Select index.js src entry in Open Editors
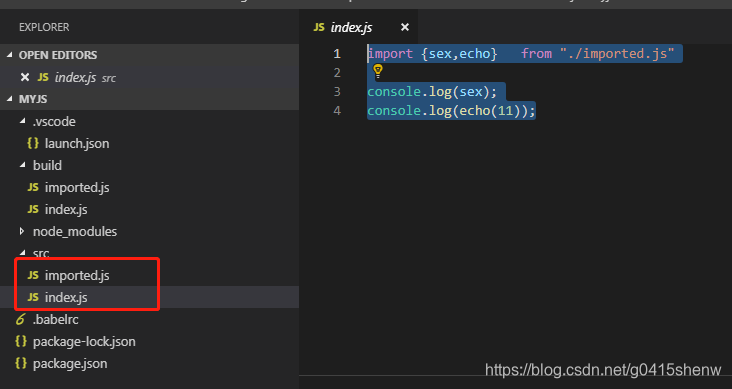Screen dimensions: 732x389 (149, 77)
